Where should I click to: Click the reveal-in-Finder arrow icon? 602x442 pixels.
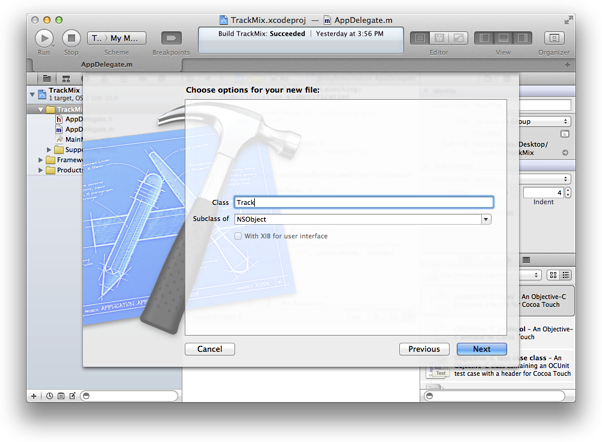[565, 152]
